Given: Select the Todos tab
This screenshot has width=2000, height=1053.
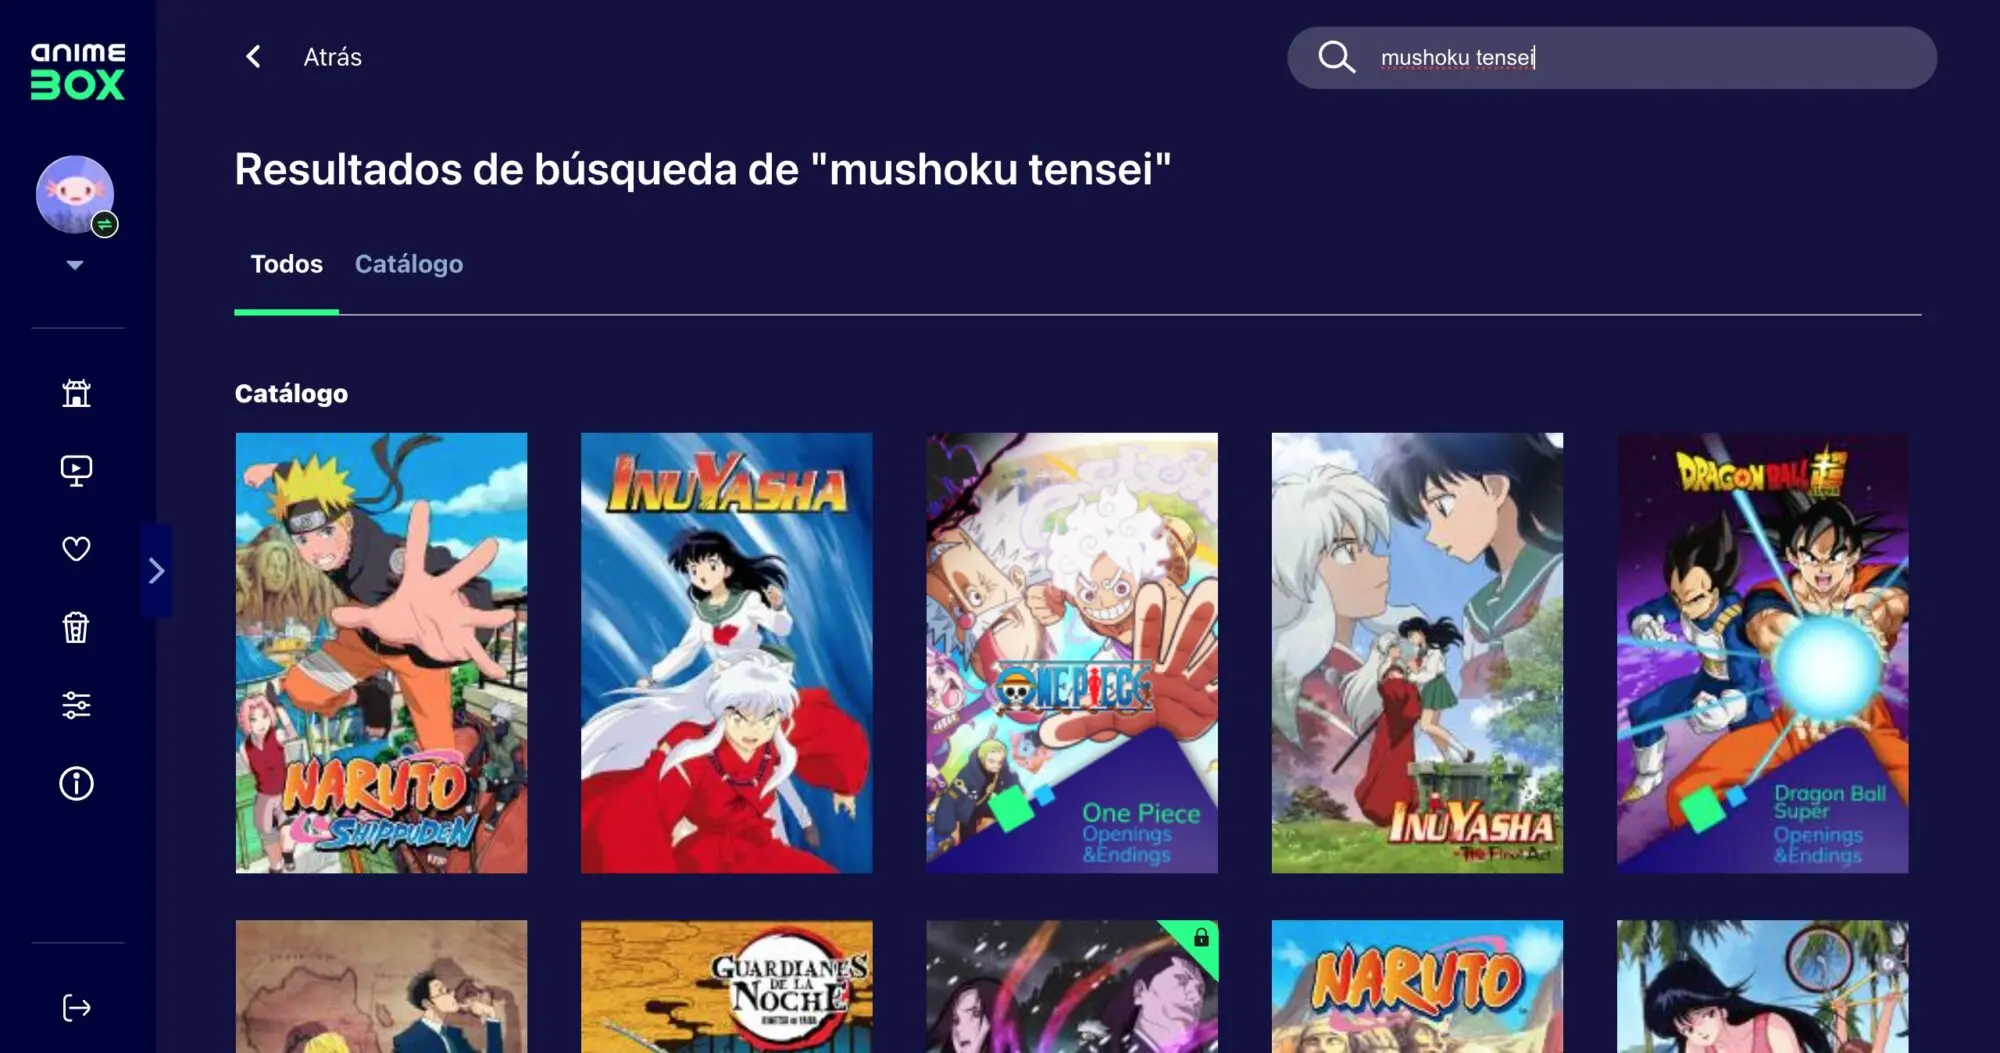Looking at the screenshot, I should [x=286, y=264].
